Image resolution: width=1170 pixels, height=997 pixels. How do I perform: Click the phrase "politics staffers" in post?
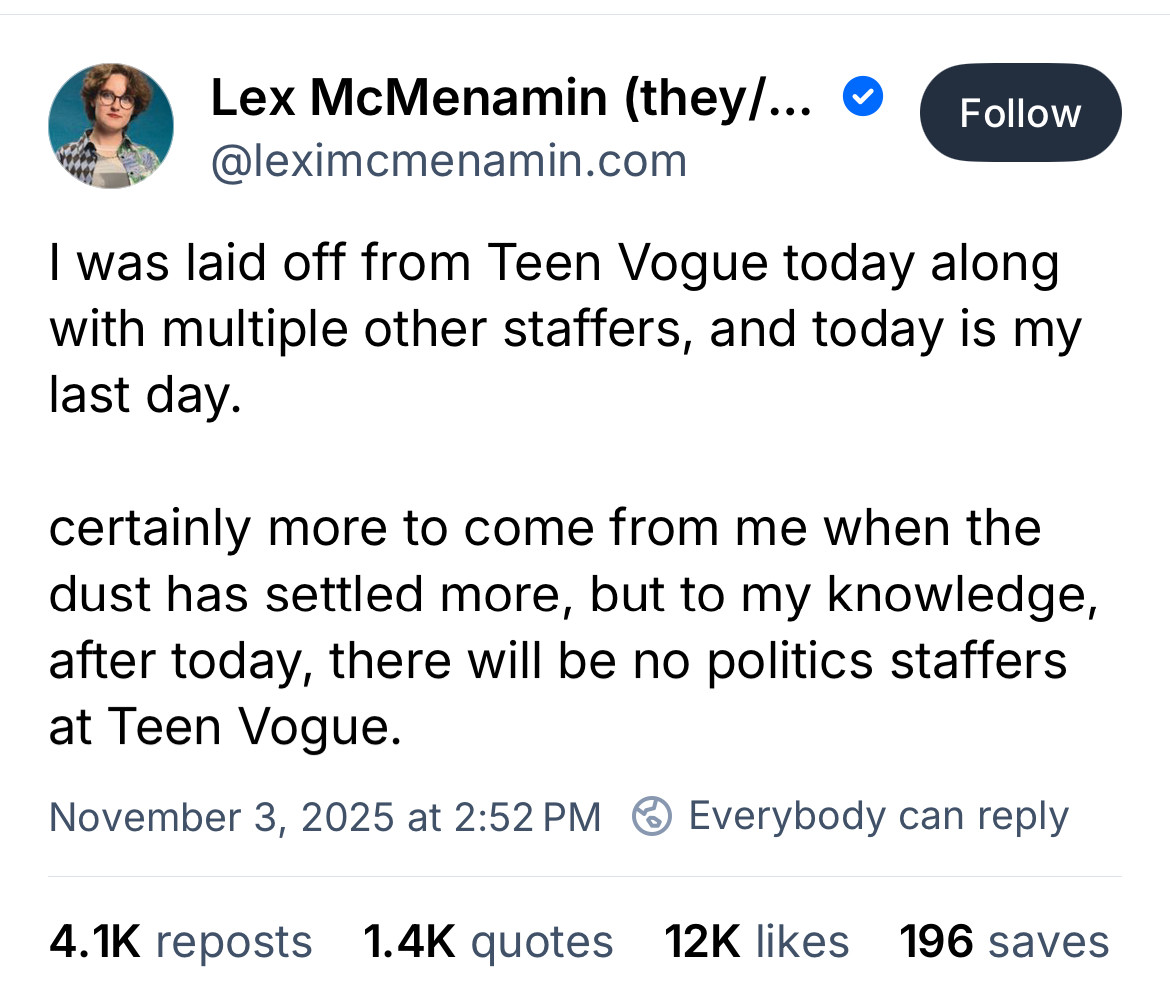pyautogui.click(x=886, y=661)
